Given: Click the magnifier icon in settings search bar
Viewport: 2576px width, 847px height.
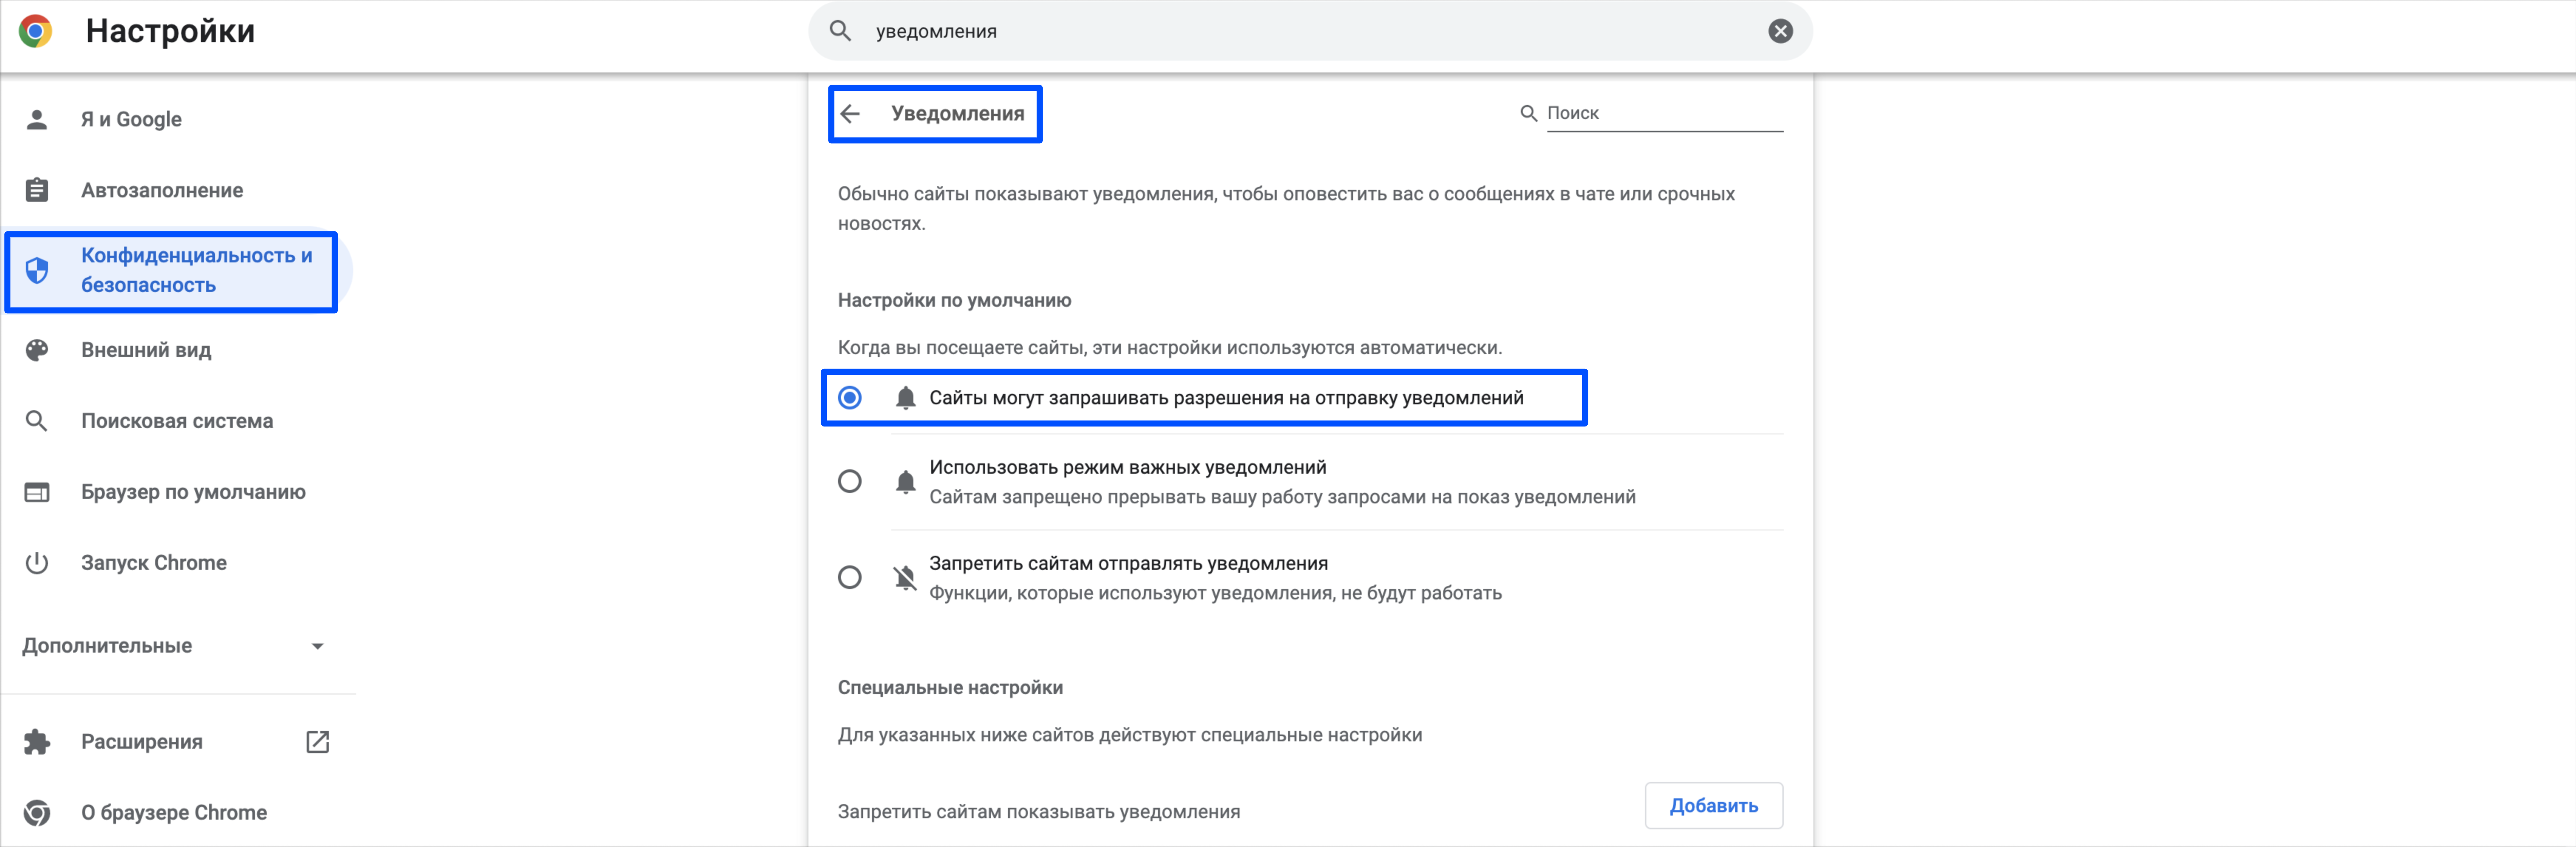Looking at the screenshot, I should pyautogui.click(x=840, y=31).
